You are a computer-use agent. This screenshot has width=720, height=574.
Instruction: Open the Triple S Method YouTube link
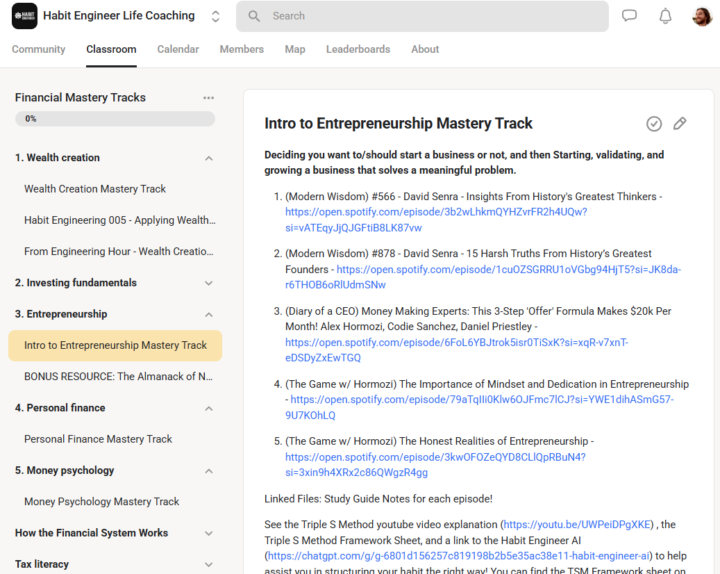click(x=576, y=524)
